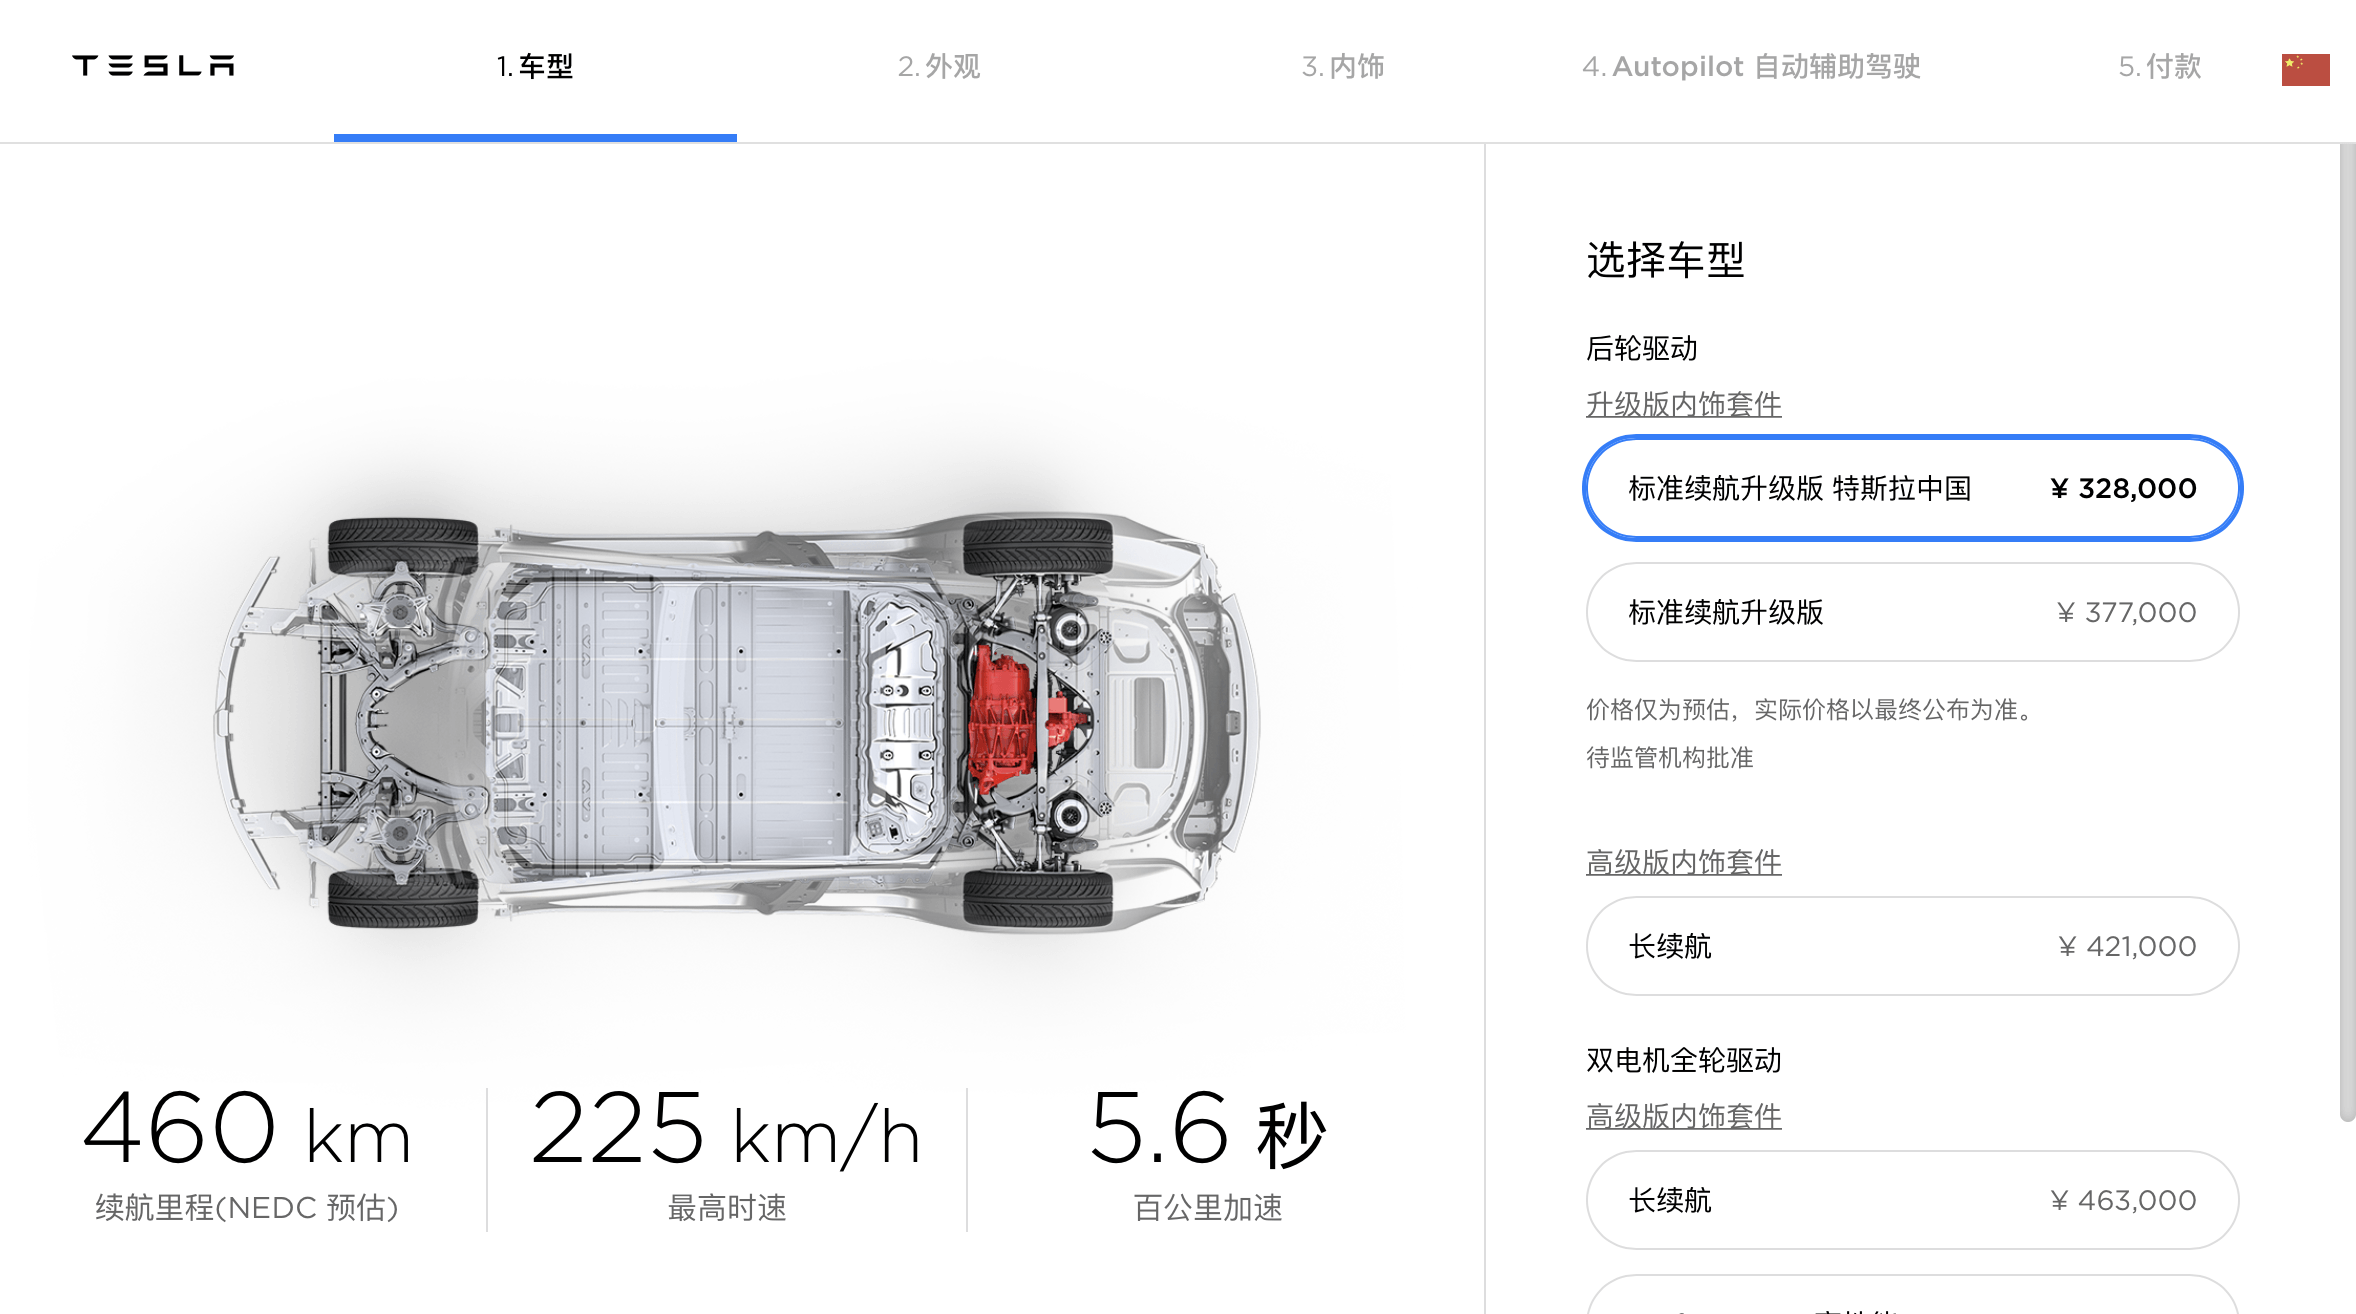Click the 460 km 续航里程 stat
Screen dimensions: 2356x1314
247,1155
